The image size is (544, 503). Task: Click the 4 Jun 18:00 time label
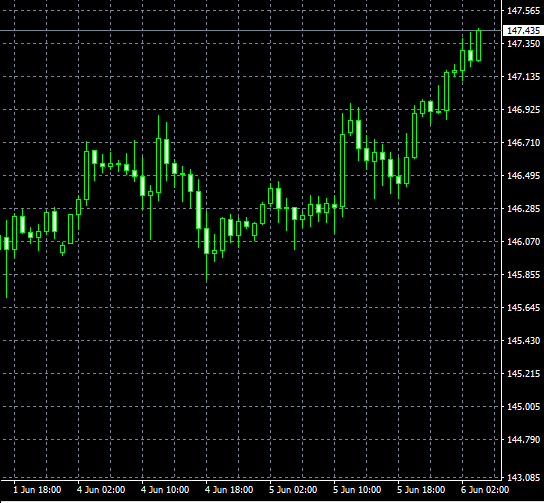[x=229, y=490]
